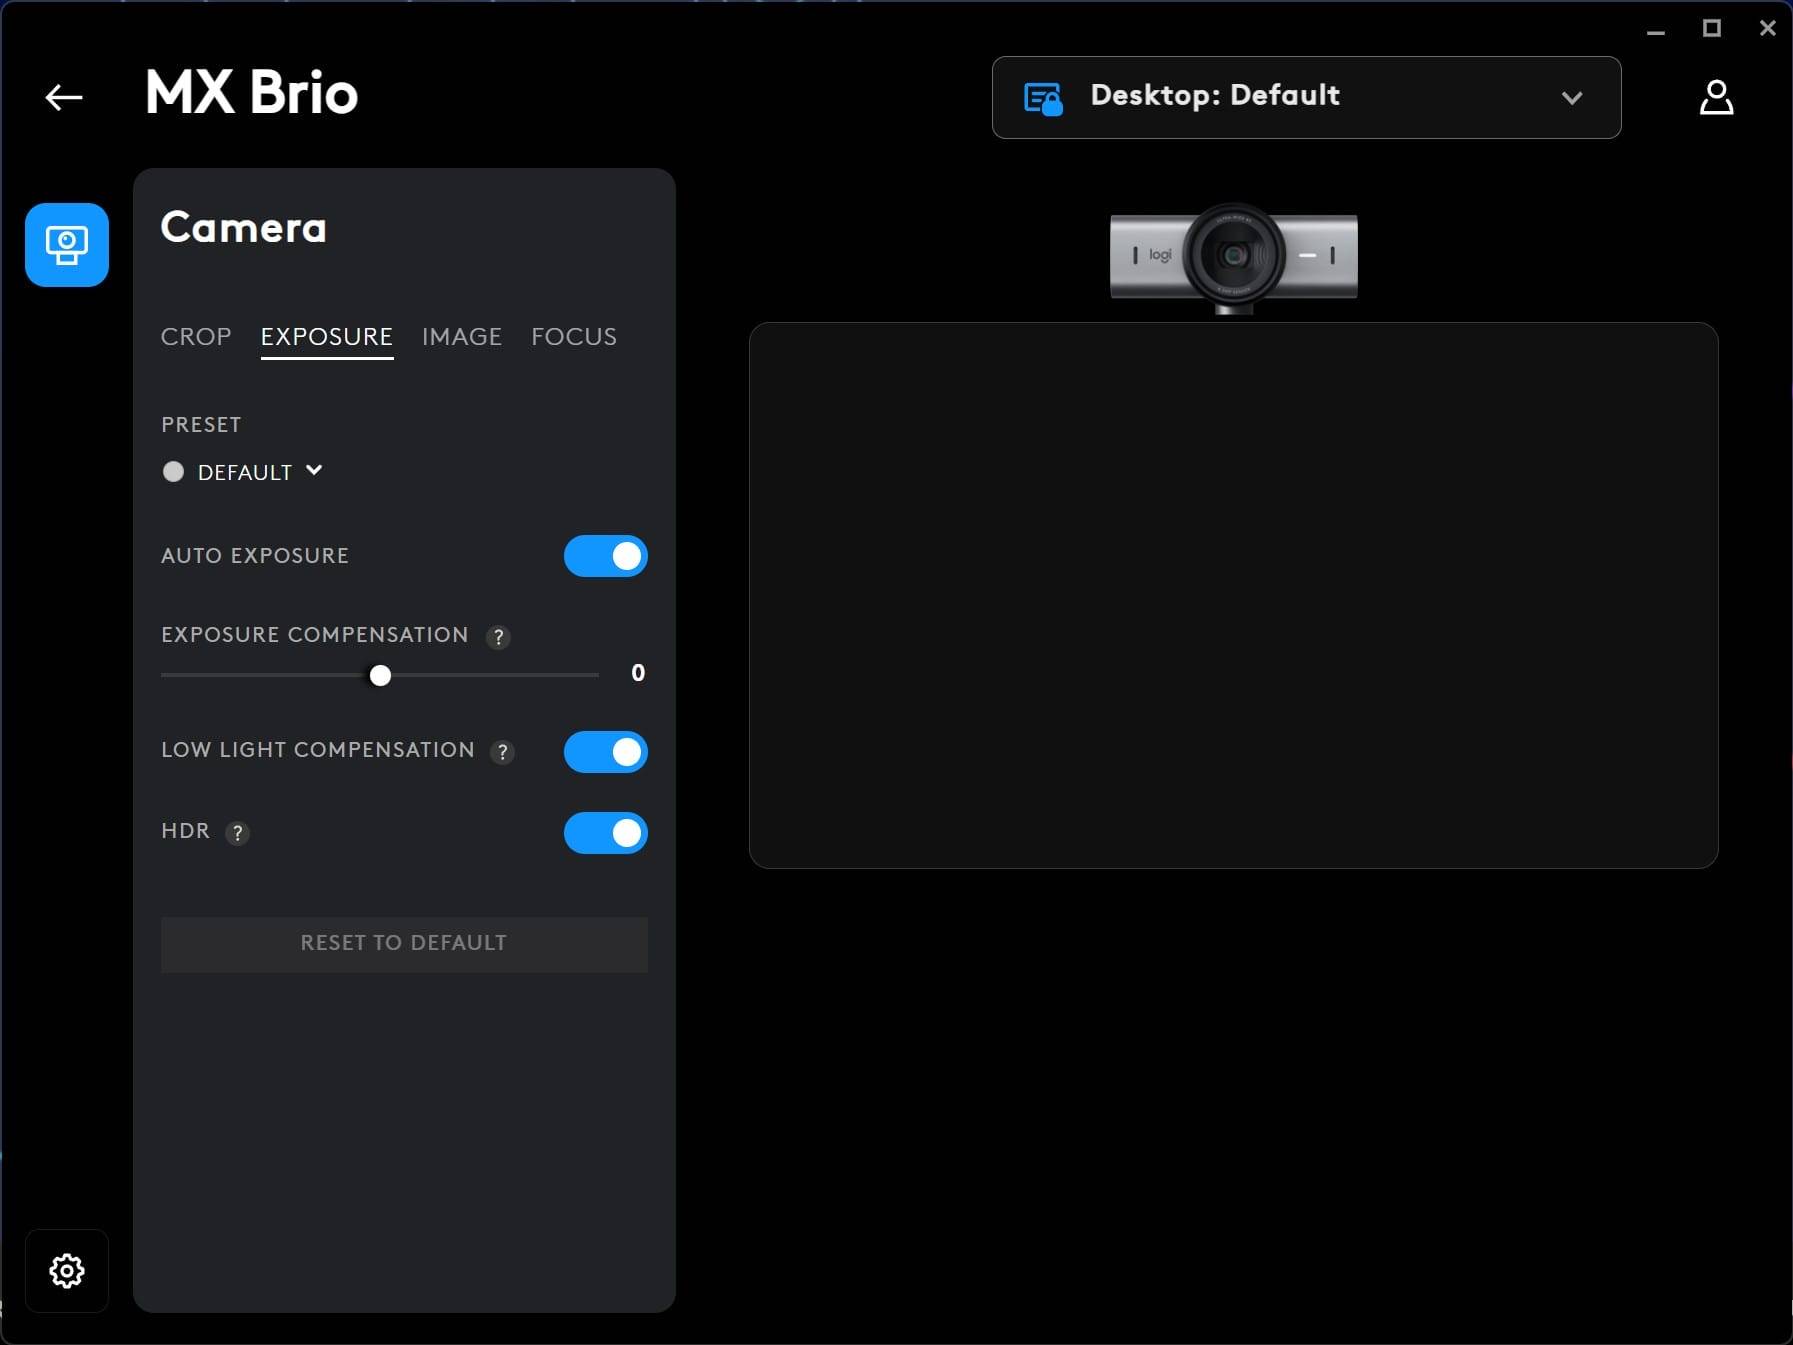Click the exposure compensation slider handle
Screen dimensions: 1793x1345
[x=380, y=676]
